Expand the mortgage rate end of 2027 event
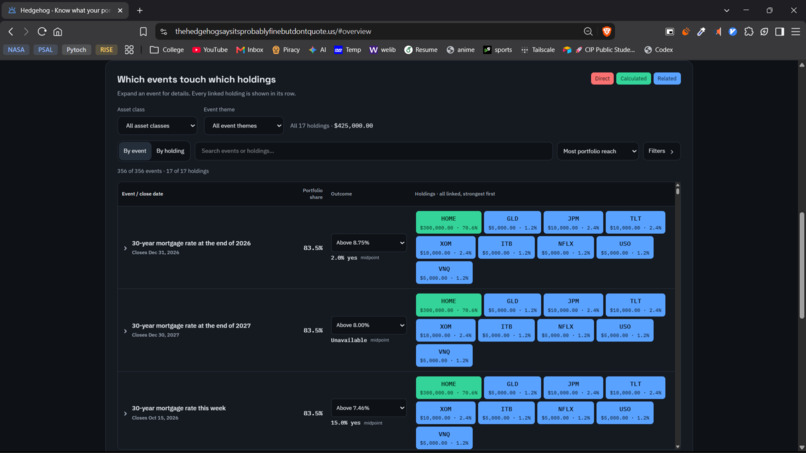 coord(125,331)
